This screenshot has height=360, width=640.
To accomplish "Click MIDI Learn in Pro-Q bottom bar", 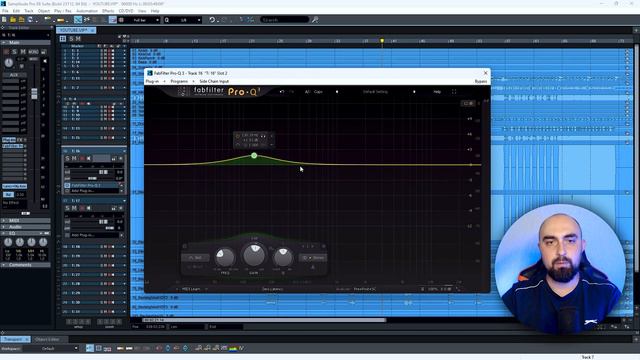I will click(191, 289).
